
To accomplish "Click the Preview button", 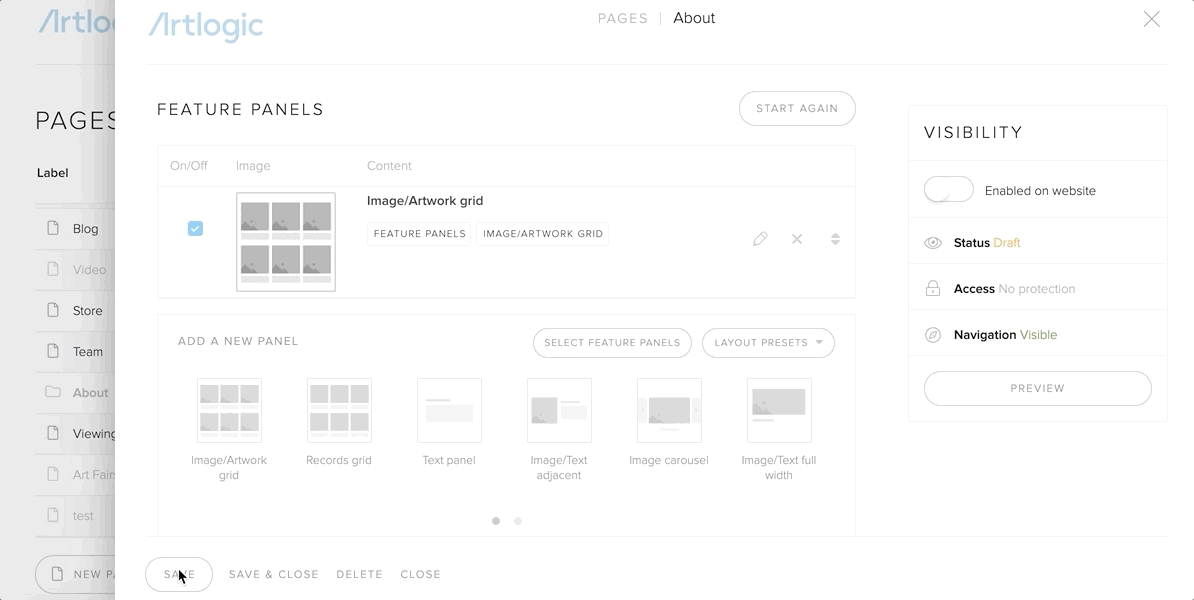I will point(1037,388).
